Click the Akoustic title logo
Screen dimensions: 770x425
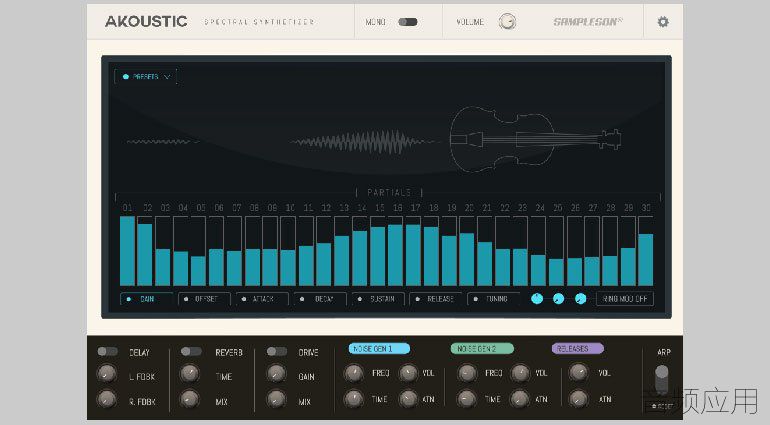pyautogui.click(x=146, y=22)
